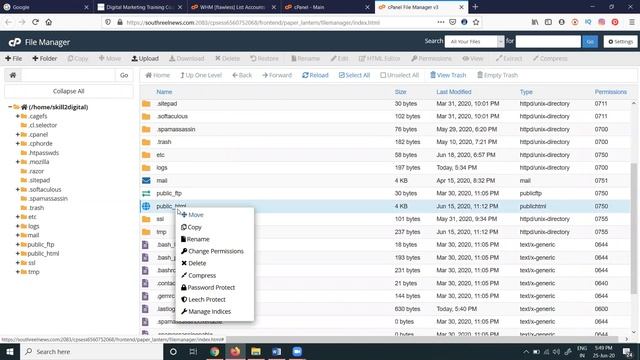Choose Delete from the context menu
The image size is (640, 360).
193,263
